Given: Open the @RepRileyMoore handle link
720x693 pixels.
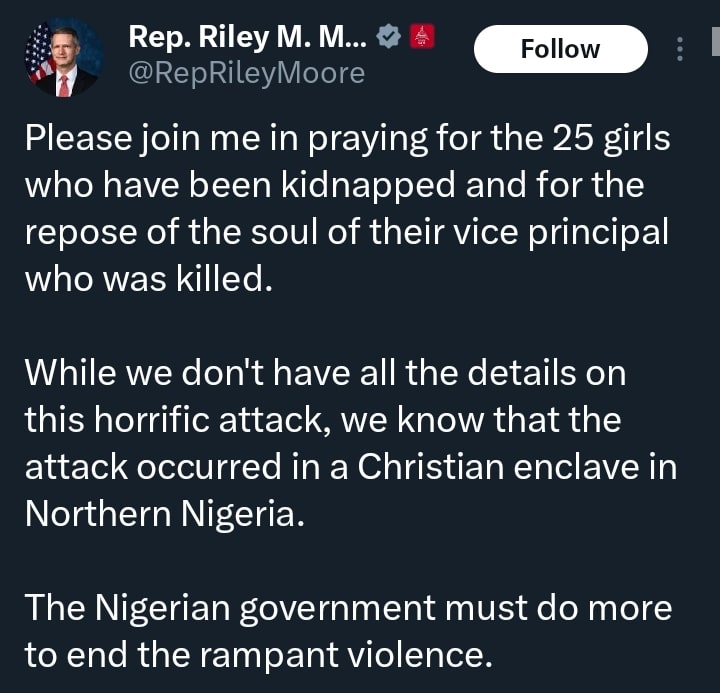Looking at the screenshot, I should [x=246, y=74].
